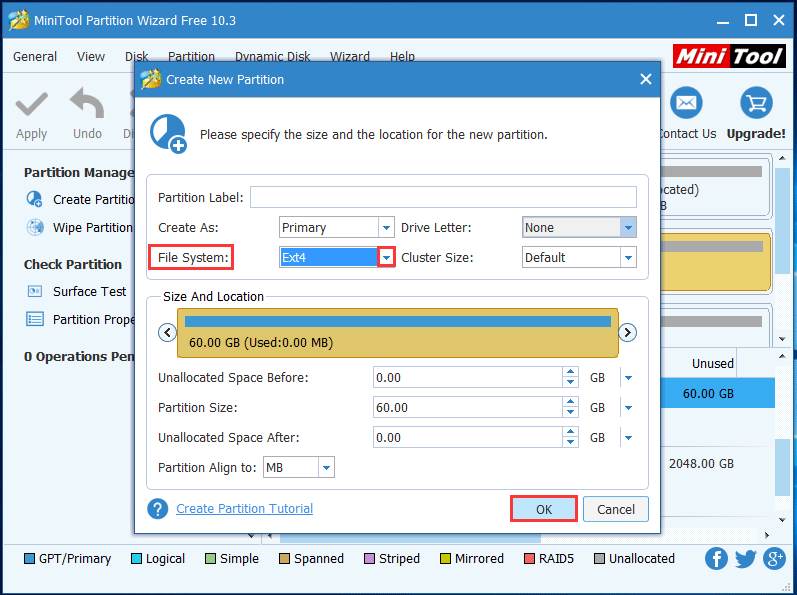Open the Drive Letter dropdown

628,227
